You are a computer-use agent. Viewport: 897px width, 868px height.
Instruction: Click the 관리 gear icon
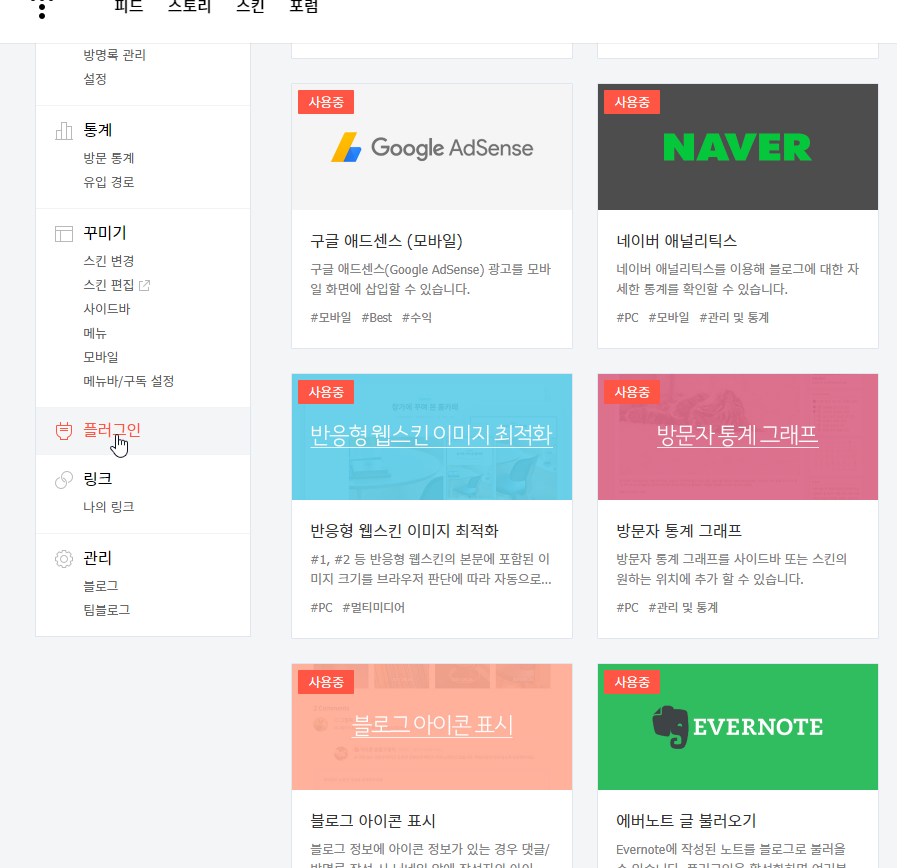pyautogui.click(x=63, y=558)
